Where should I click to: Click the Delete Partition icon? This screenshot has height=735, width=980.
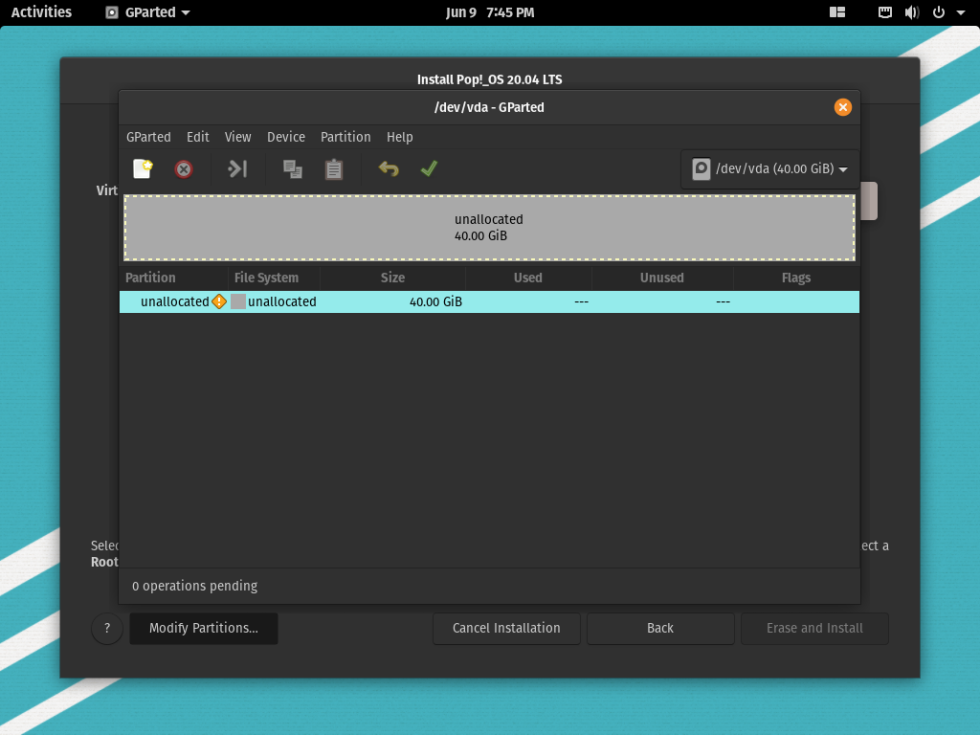pos(183,169)
